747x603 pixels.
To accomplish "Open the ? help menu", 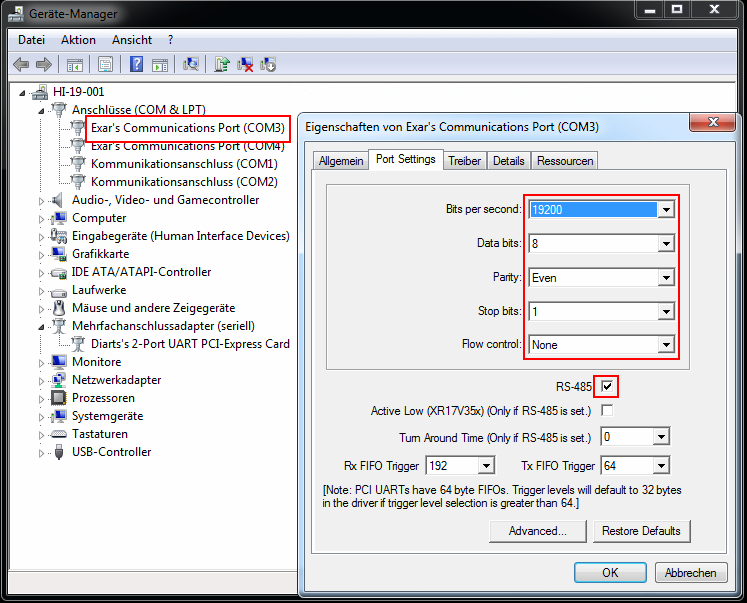I will (x=171, y=40).
